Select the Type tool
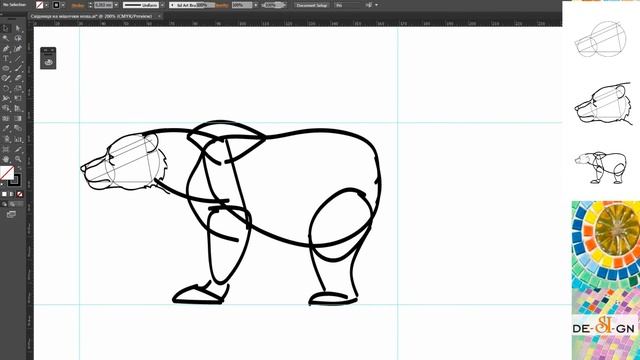The width and height of the screenshot is (640, 360). (6, 58)
